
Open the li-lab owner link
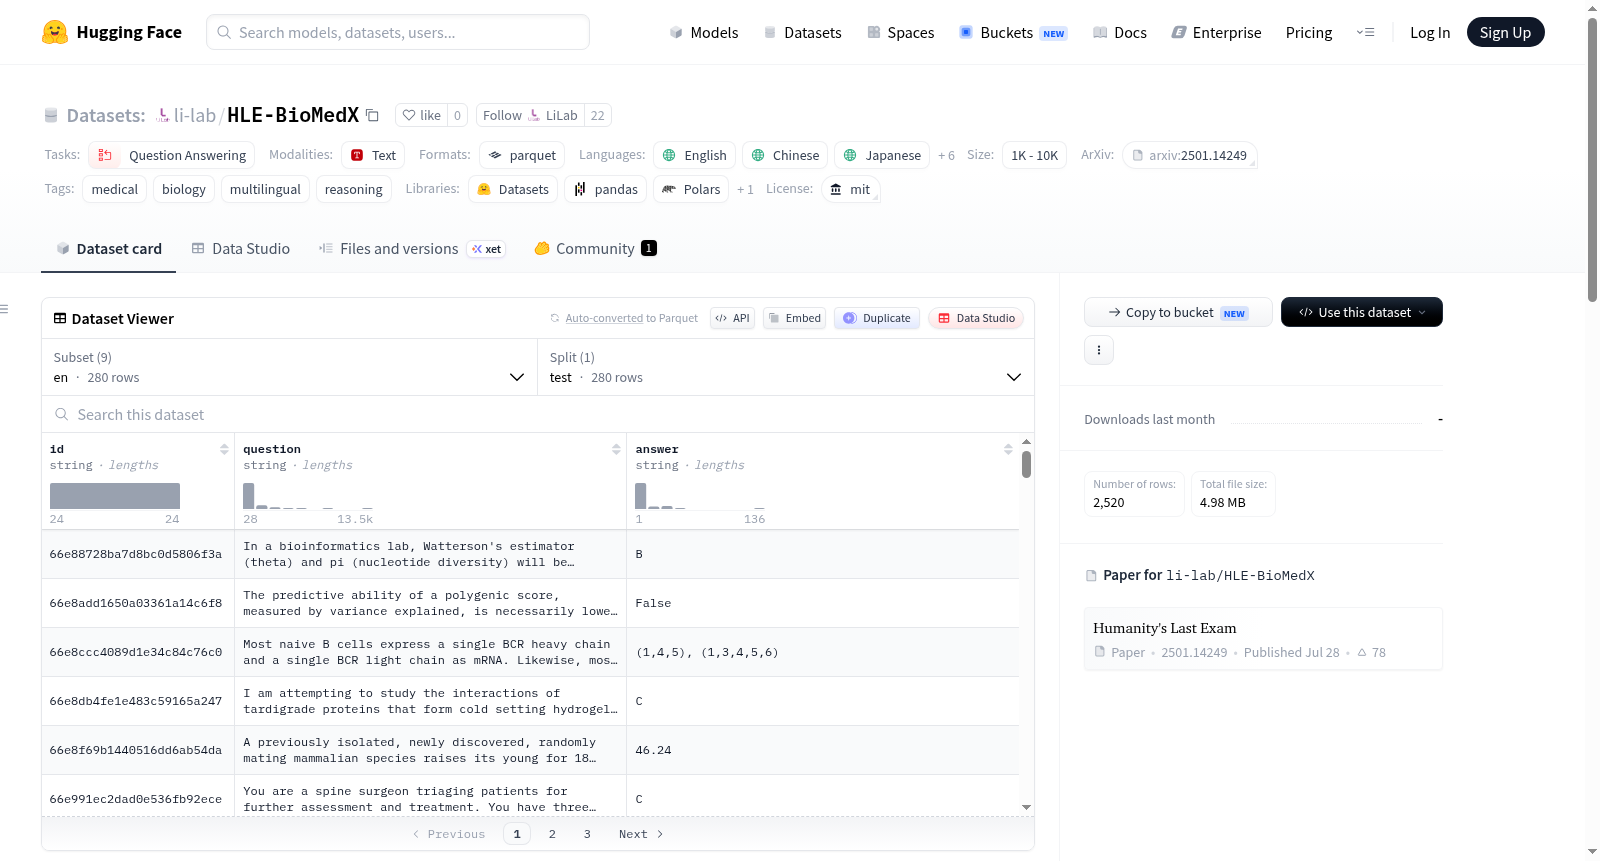click(x=195, y=115)
